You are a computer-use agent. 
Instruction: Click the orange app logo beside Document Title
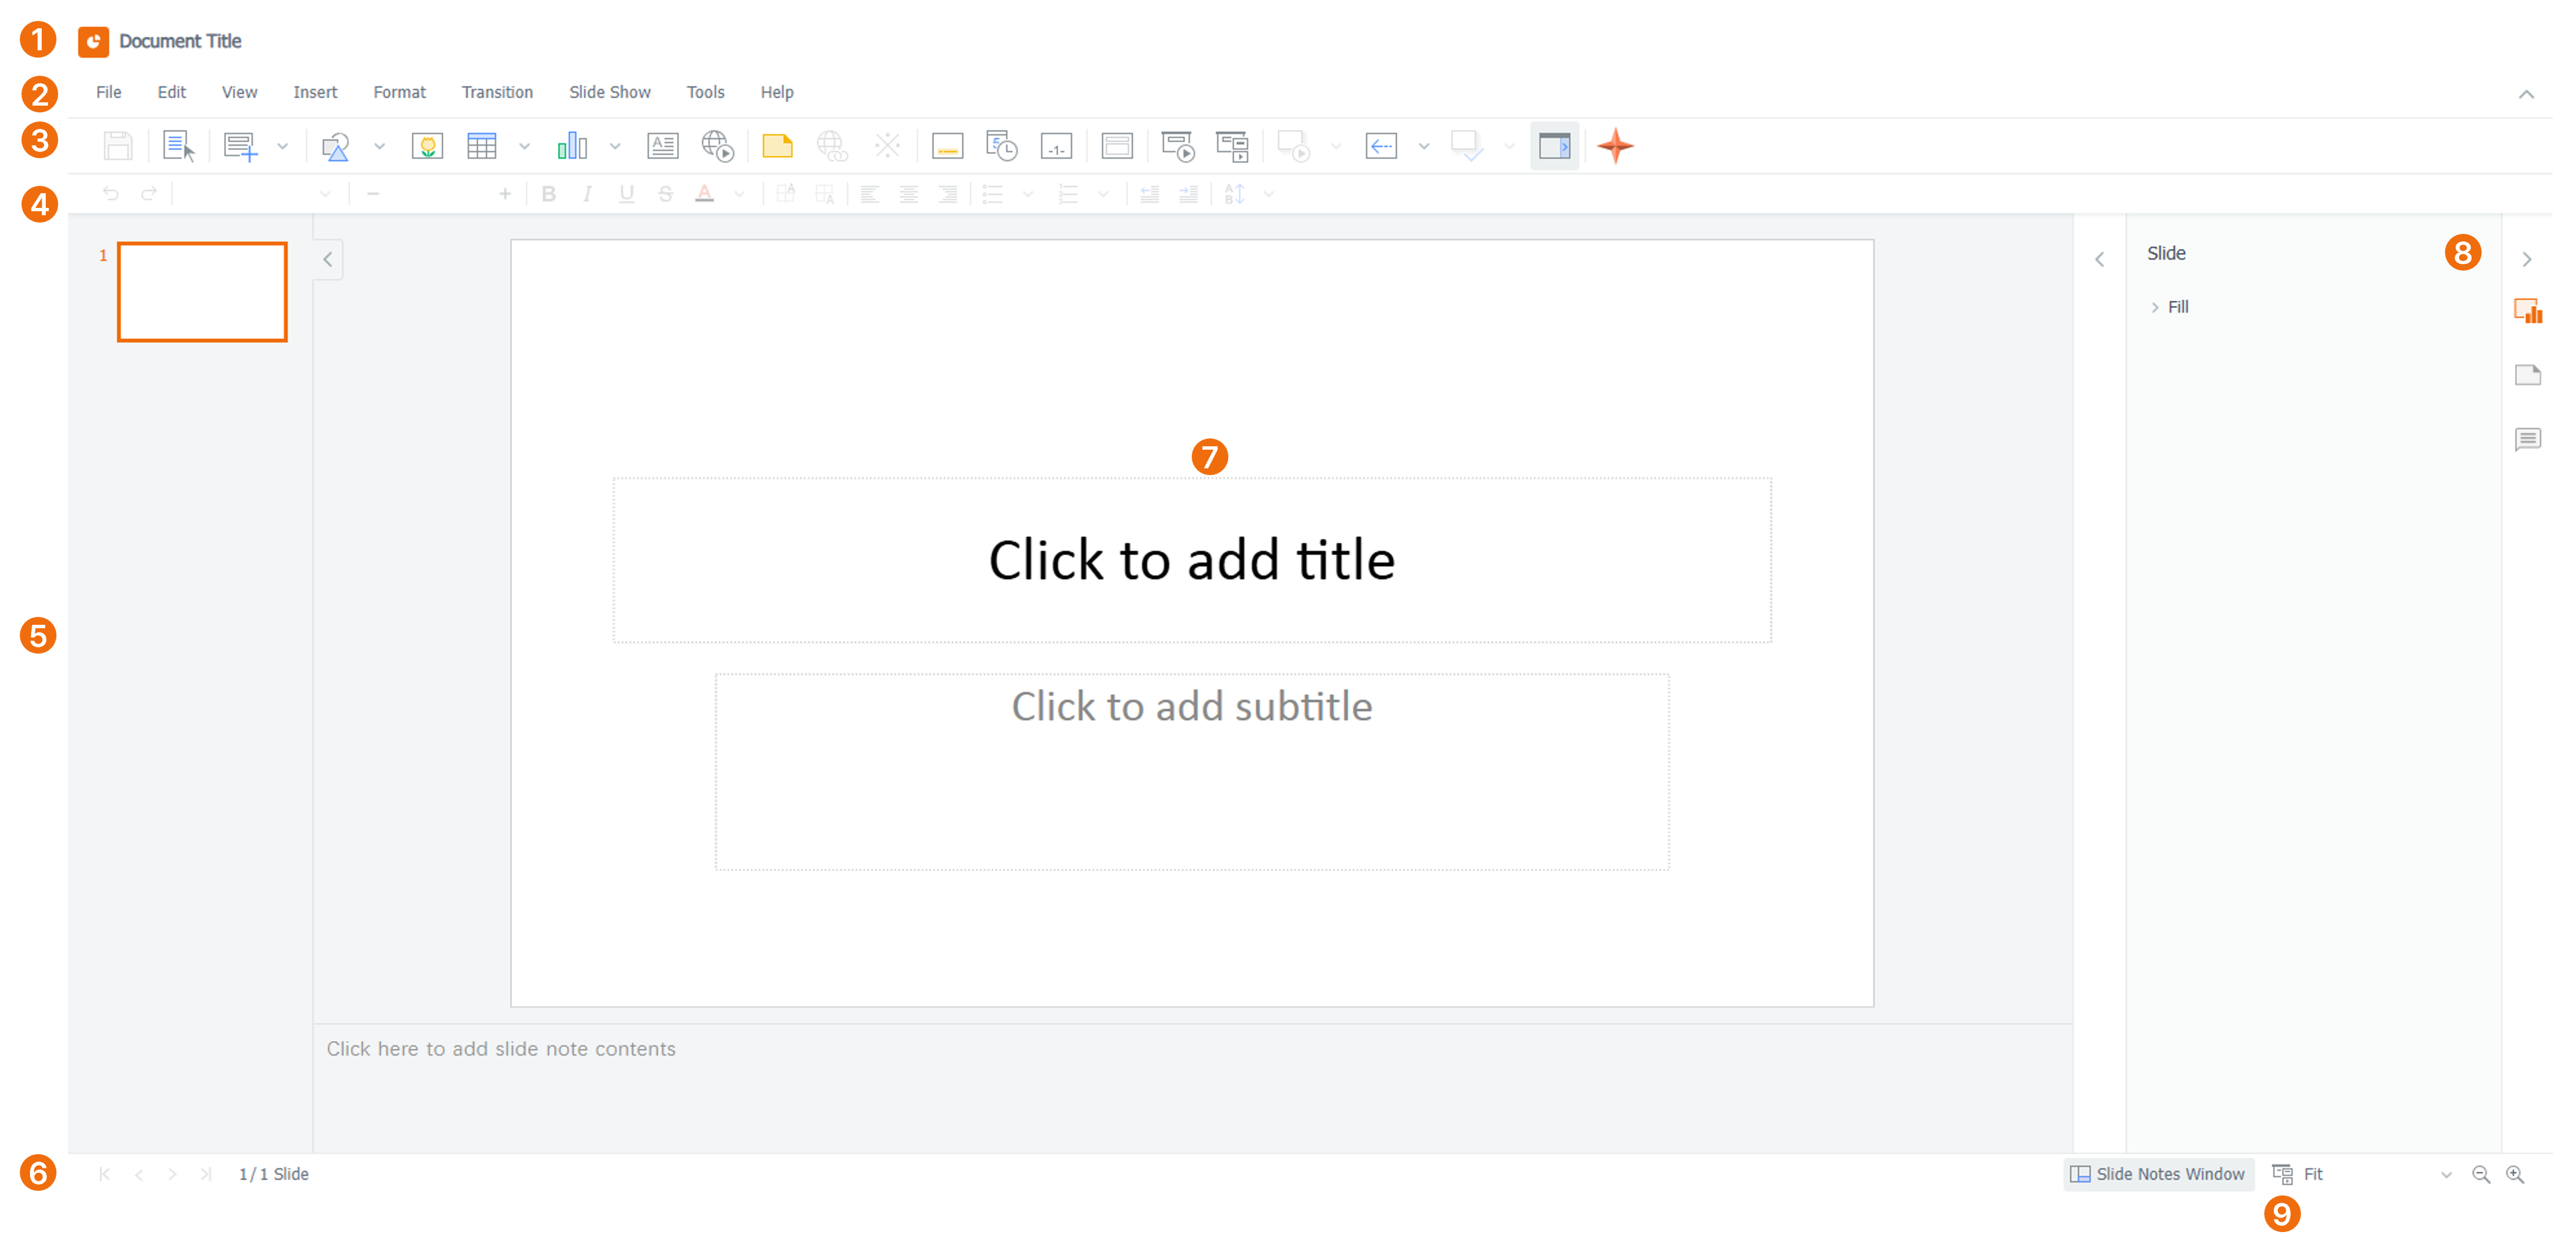click(93, 41)
